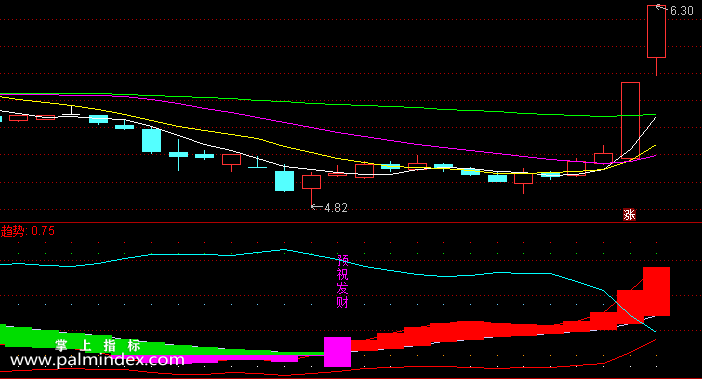Click the red divider between chart panels
The height and width of the screenshot is (379, 702).
click(351, 222)
